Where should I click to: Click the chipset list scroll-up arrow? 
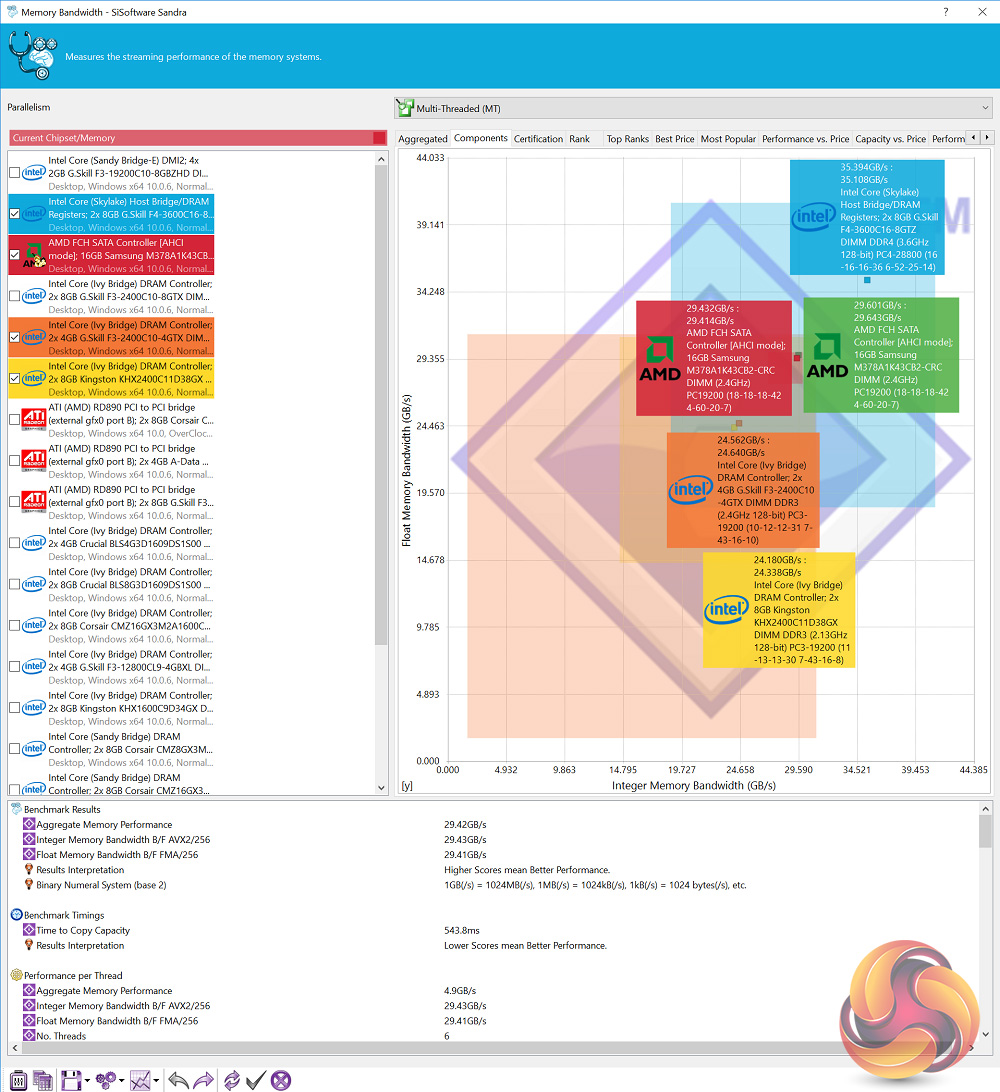point(381,159)
